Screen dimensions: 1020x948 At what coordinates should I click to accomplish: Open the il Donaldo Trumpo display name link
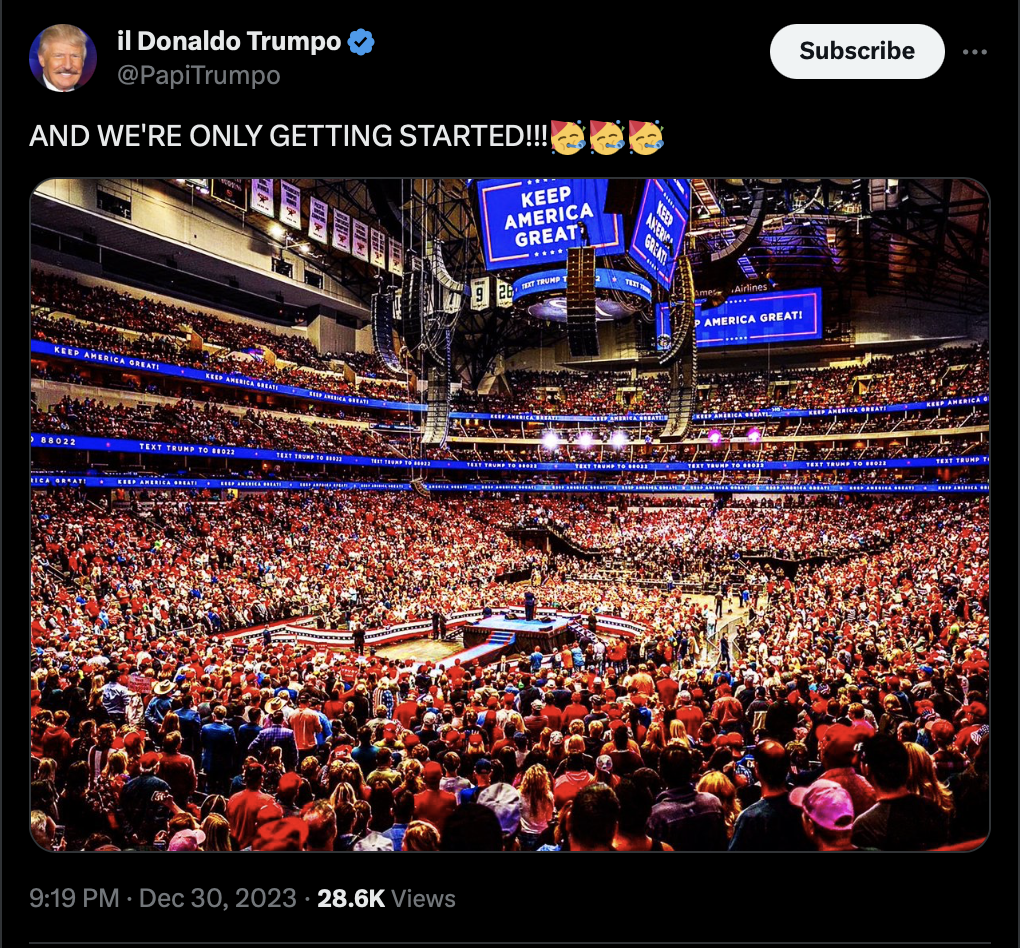click(x=229, y=42)
